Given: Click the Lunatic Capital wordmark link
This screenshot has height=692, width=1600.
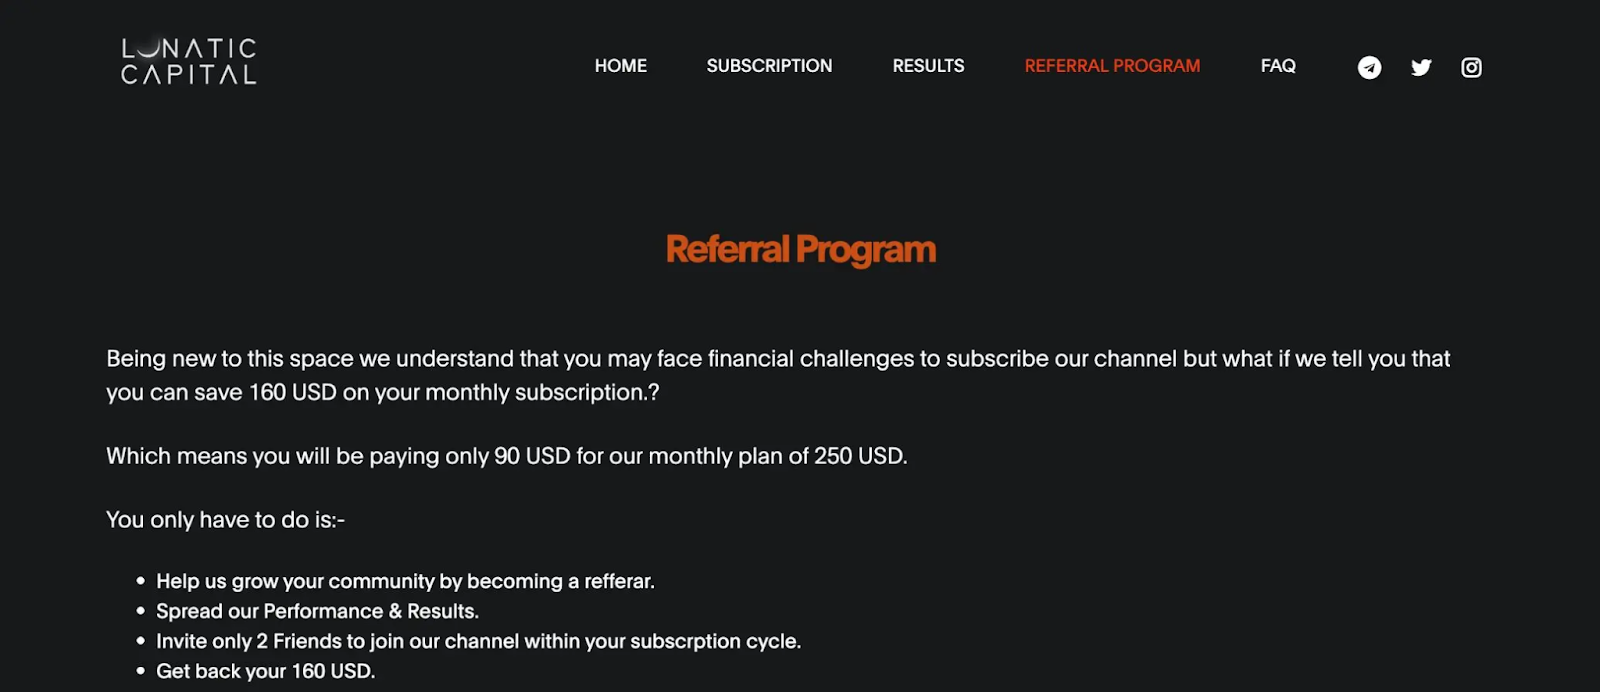Looking at the screenshot, I should click(187, 60).
